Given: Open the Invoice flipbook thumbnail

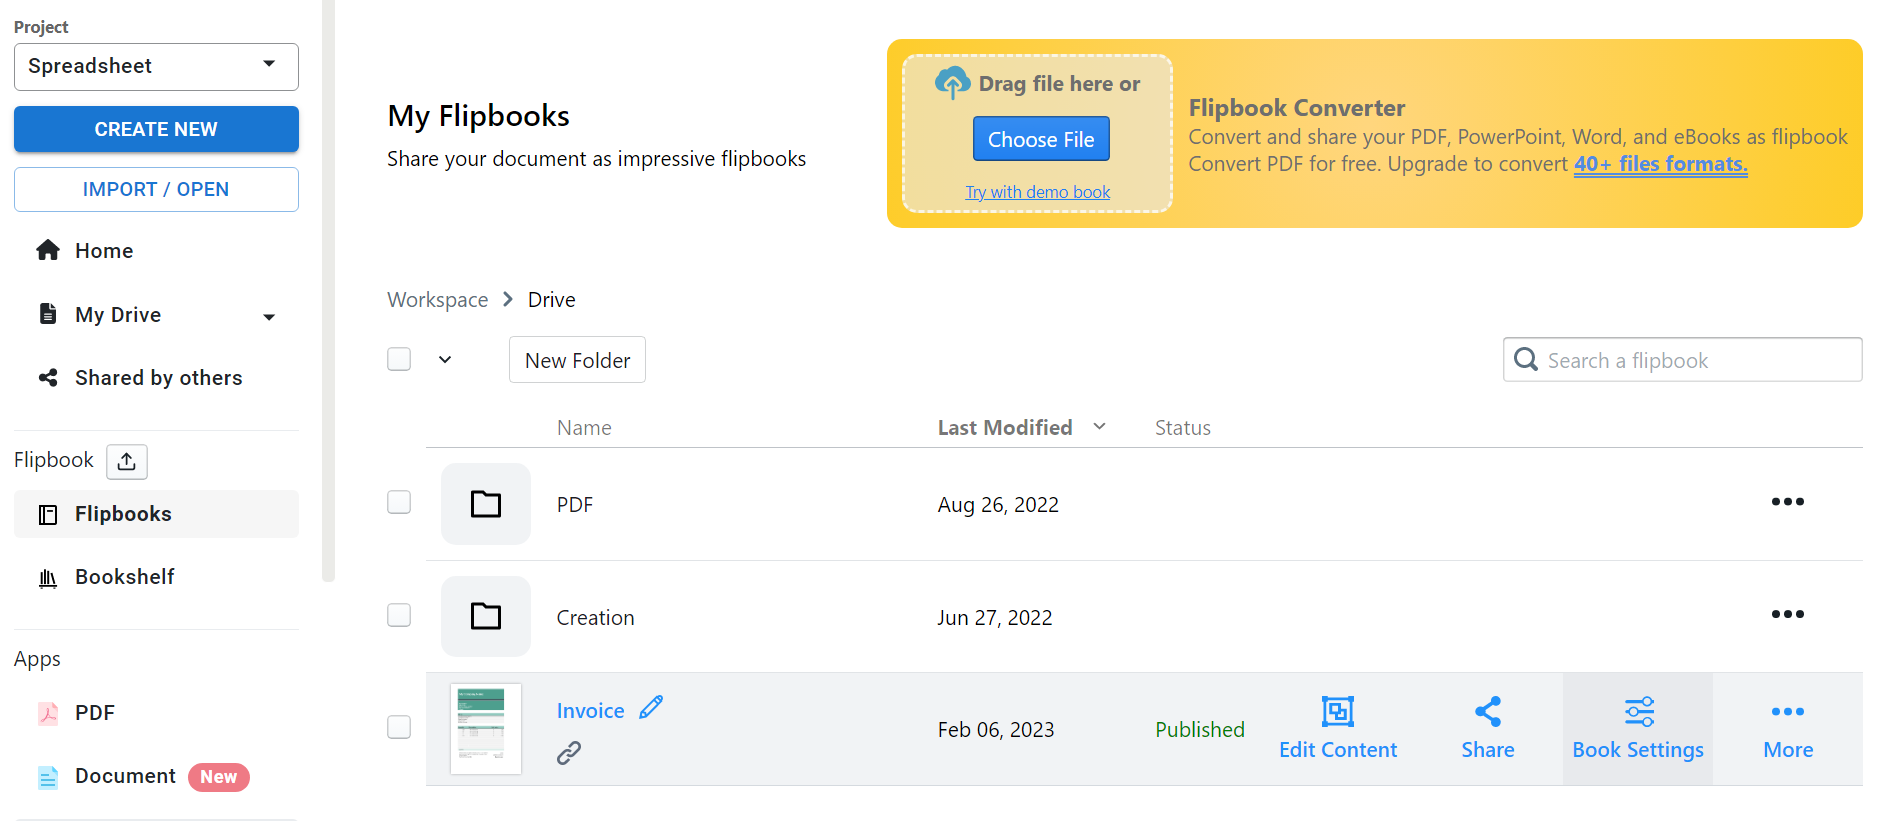Looking at the screenshot, I should 486,728.
